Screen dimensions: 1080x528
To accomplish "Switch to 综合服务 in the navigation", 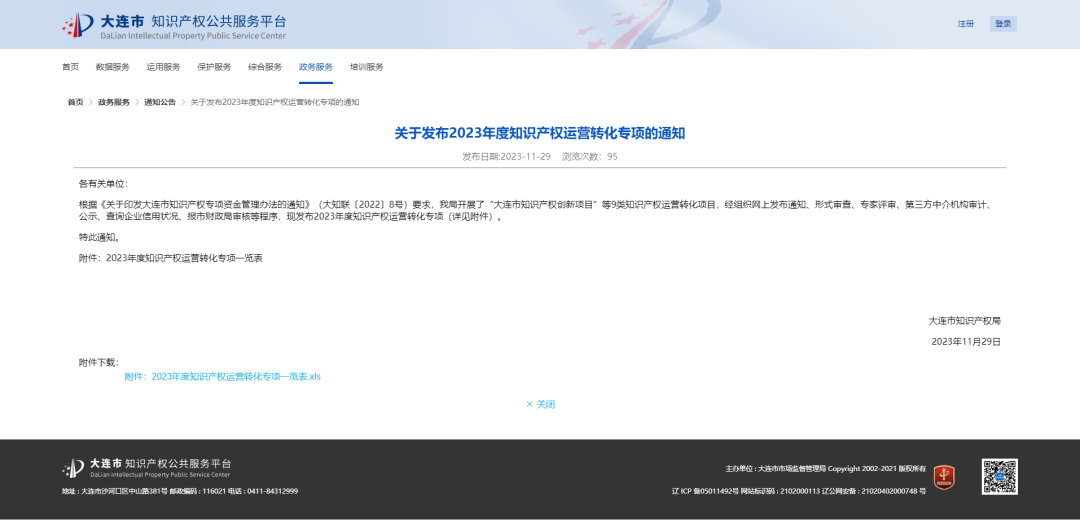I will pos(265,67).
